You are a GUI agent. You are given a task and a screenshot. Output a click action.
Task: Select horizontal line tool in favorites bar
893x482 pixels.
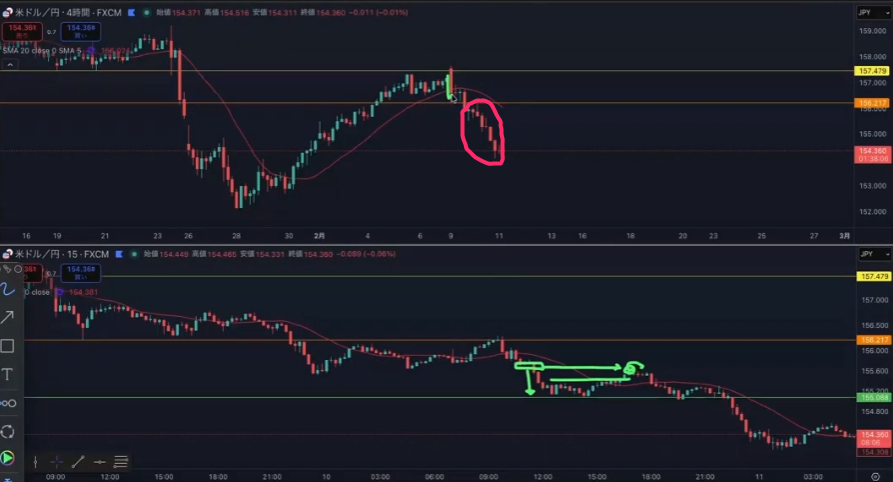(x=100, y=462)
